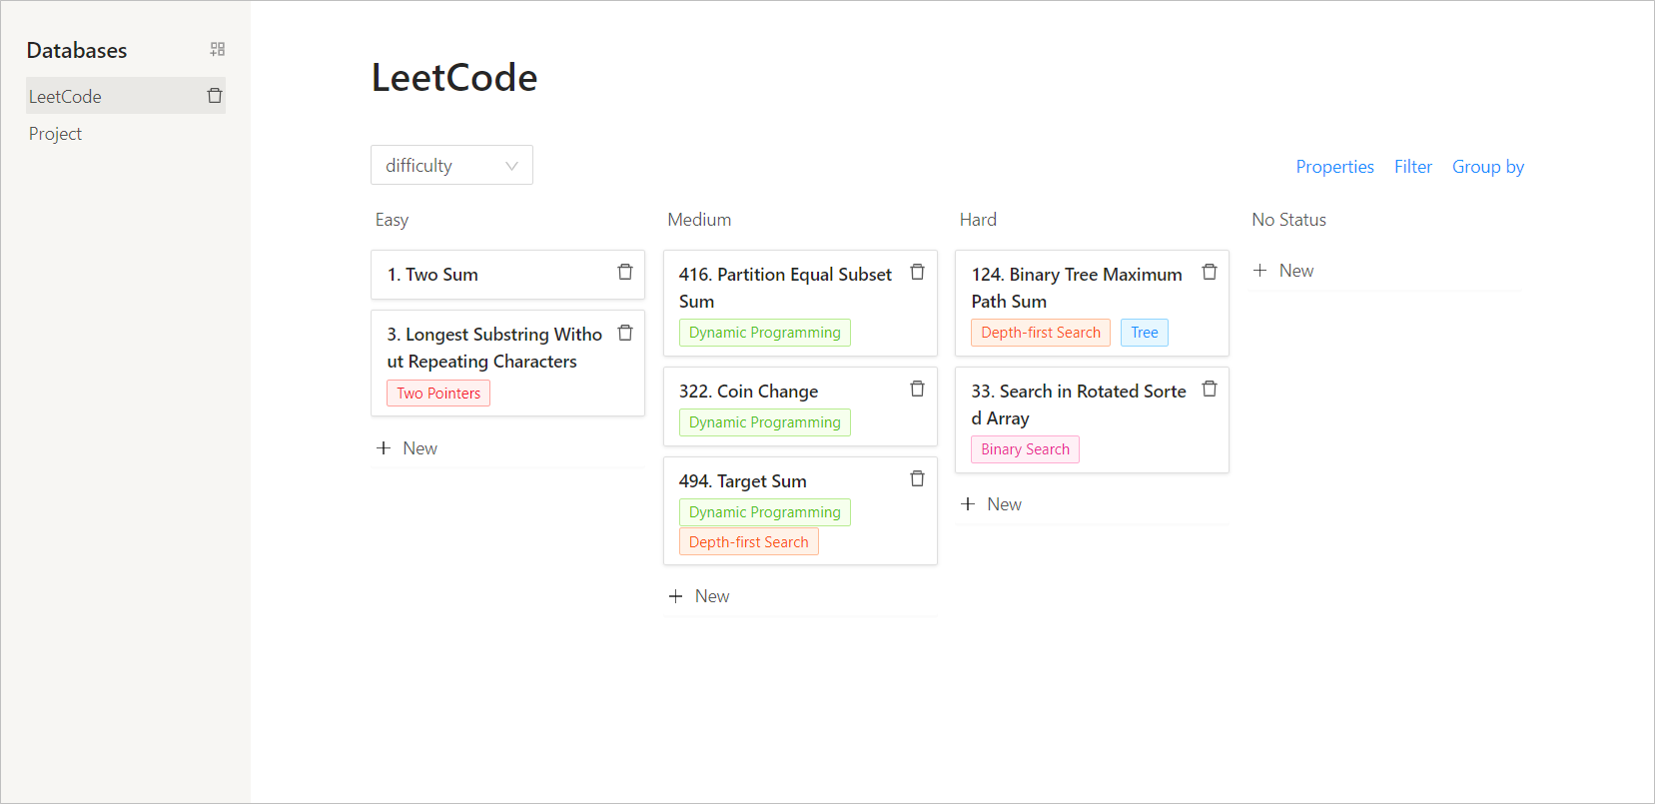
Task: Open the Group by options
Action: pyautogui.click(x=1487, y=167)
